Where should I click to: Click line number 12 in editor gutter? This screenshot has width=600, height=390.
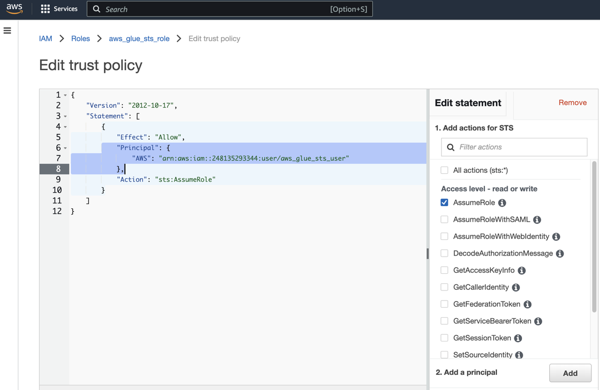(x=57, y=211)
